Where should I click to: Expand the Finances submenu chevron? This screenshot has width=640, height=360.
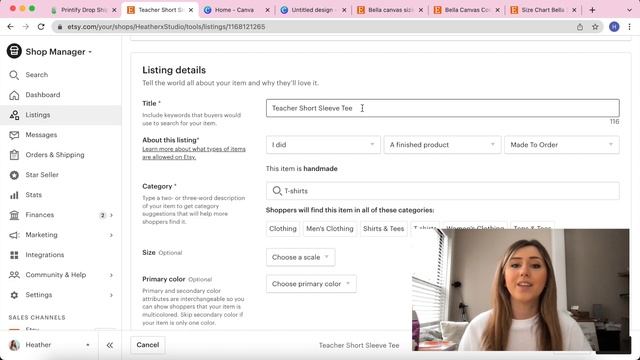[111, 215]
